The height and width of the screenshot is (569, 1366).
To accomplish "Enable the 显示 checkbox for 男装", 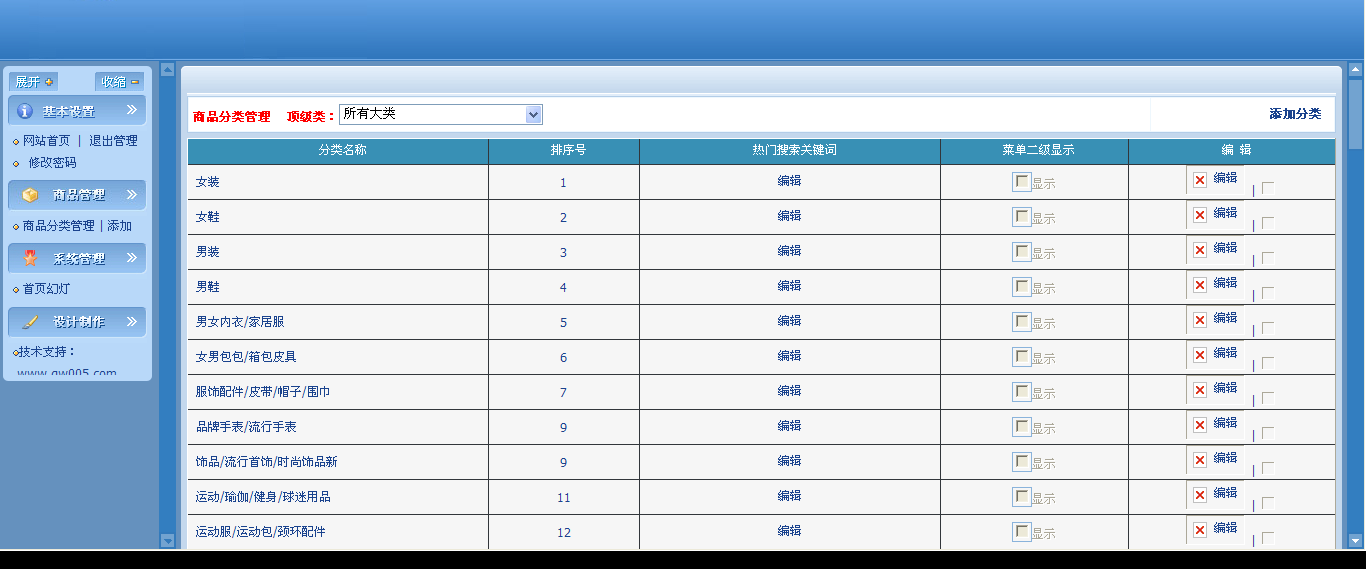I will click(1021, 251).
